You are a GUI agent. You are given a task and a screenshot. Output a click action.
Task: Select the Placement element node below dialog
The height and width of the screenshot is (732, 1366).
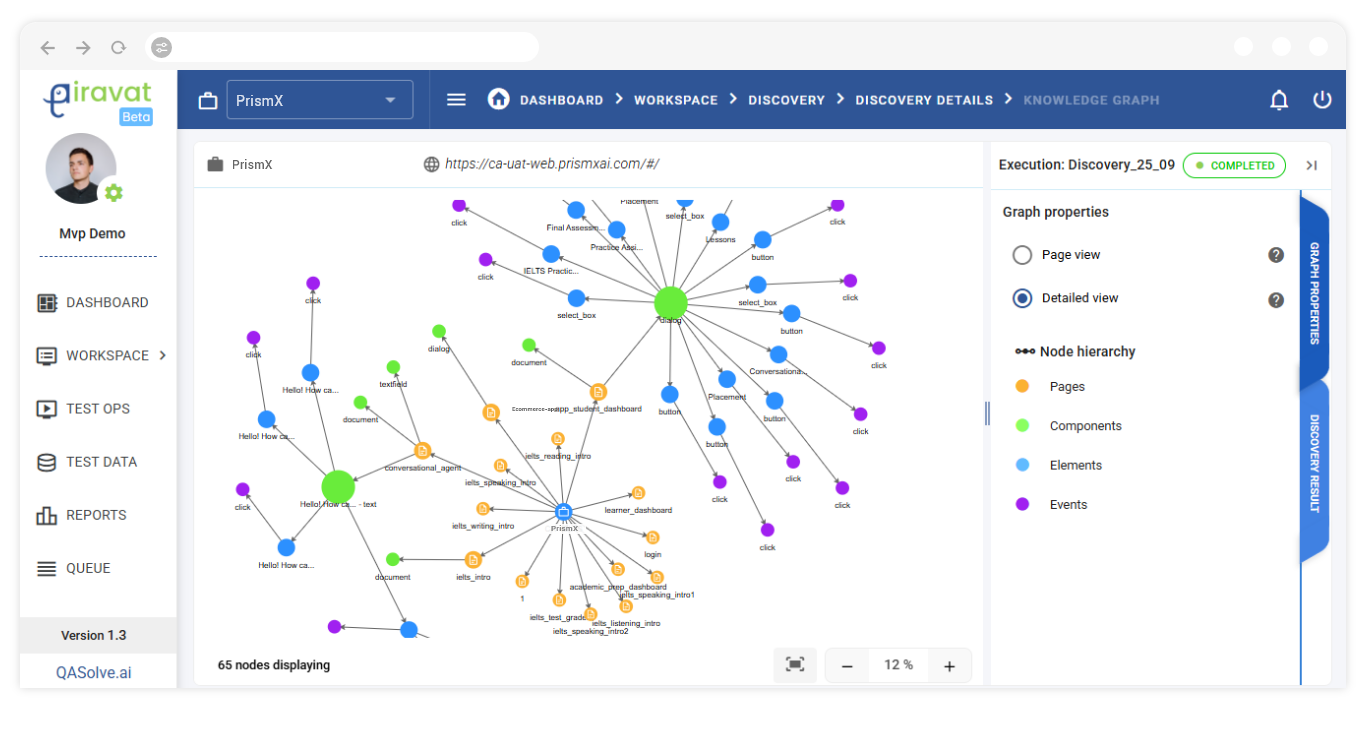coord(727,379)
